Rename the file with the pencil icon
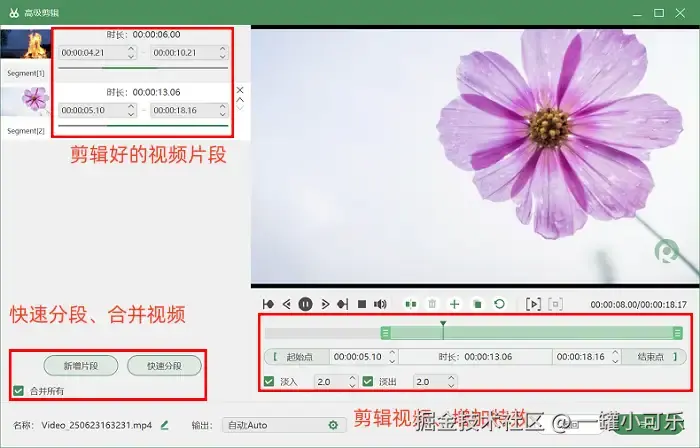The width and height of the screenshot is (700, 448). click(164, 425)
